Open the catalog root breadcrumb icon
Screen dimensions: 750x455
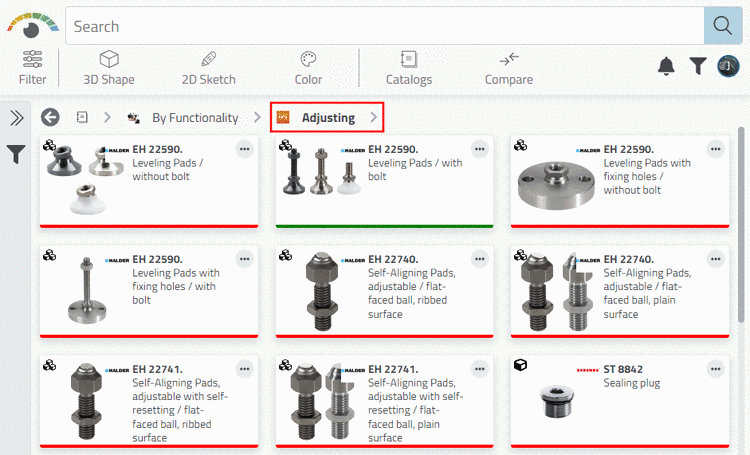(82, 117)
